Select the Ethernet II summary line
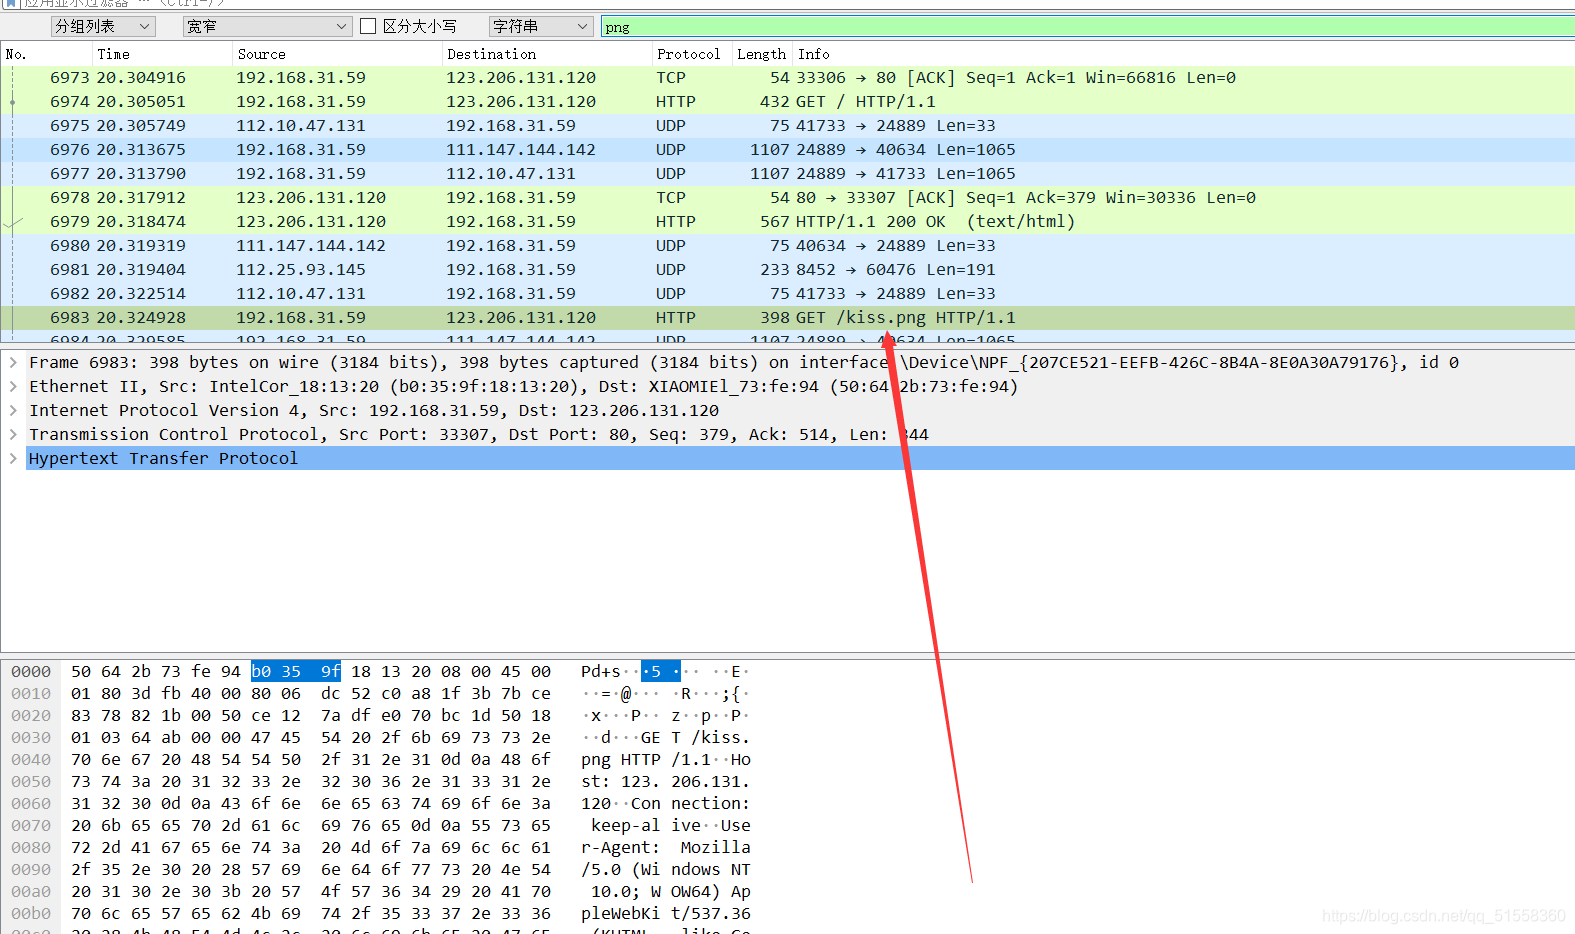The width and height of the screenshot is (1575, 934). [x=523, y=386]
